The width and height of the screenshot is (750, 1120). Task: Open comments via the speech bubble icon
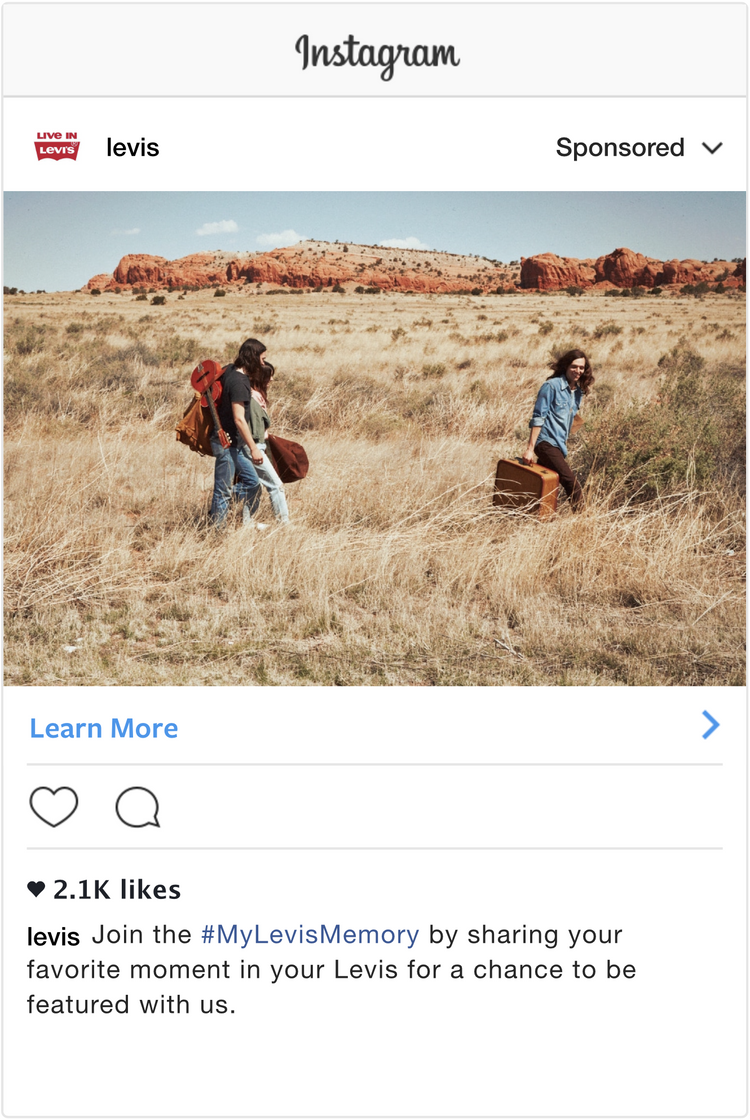point(137,807)
